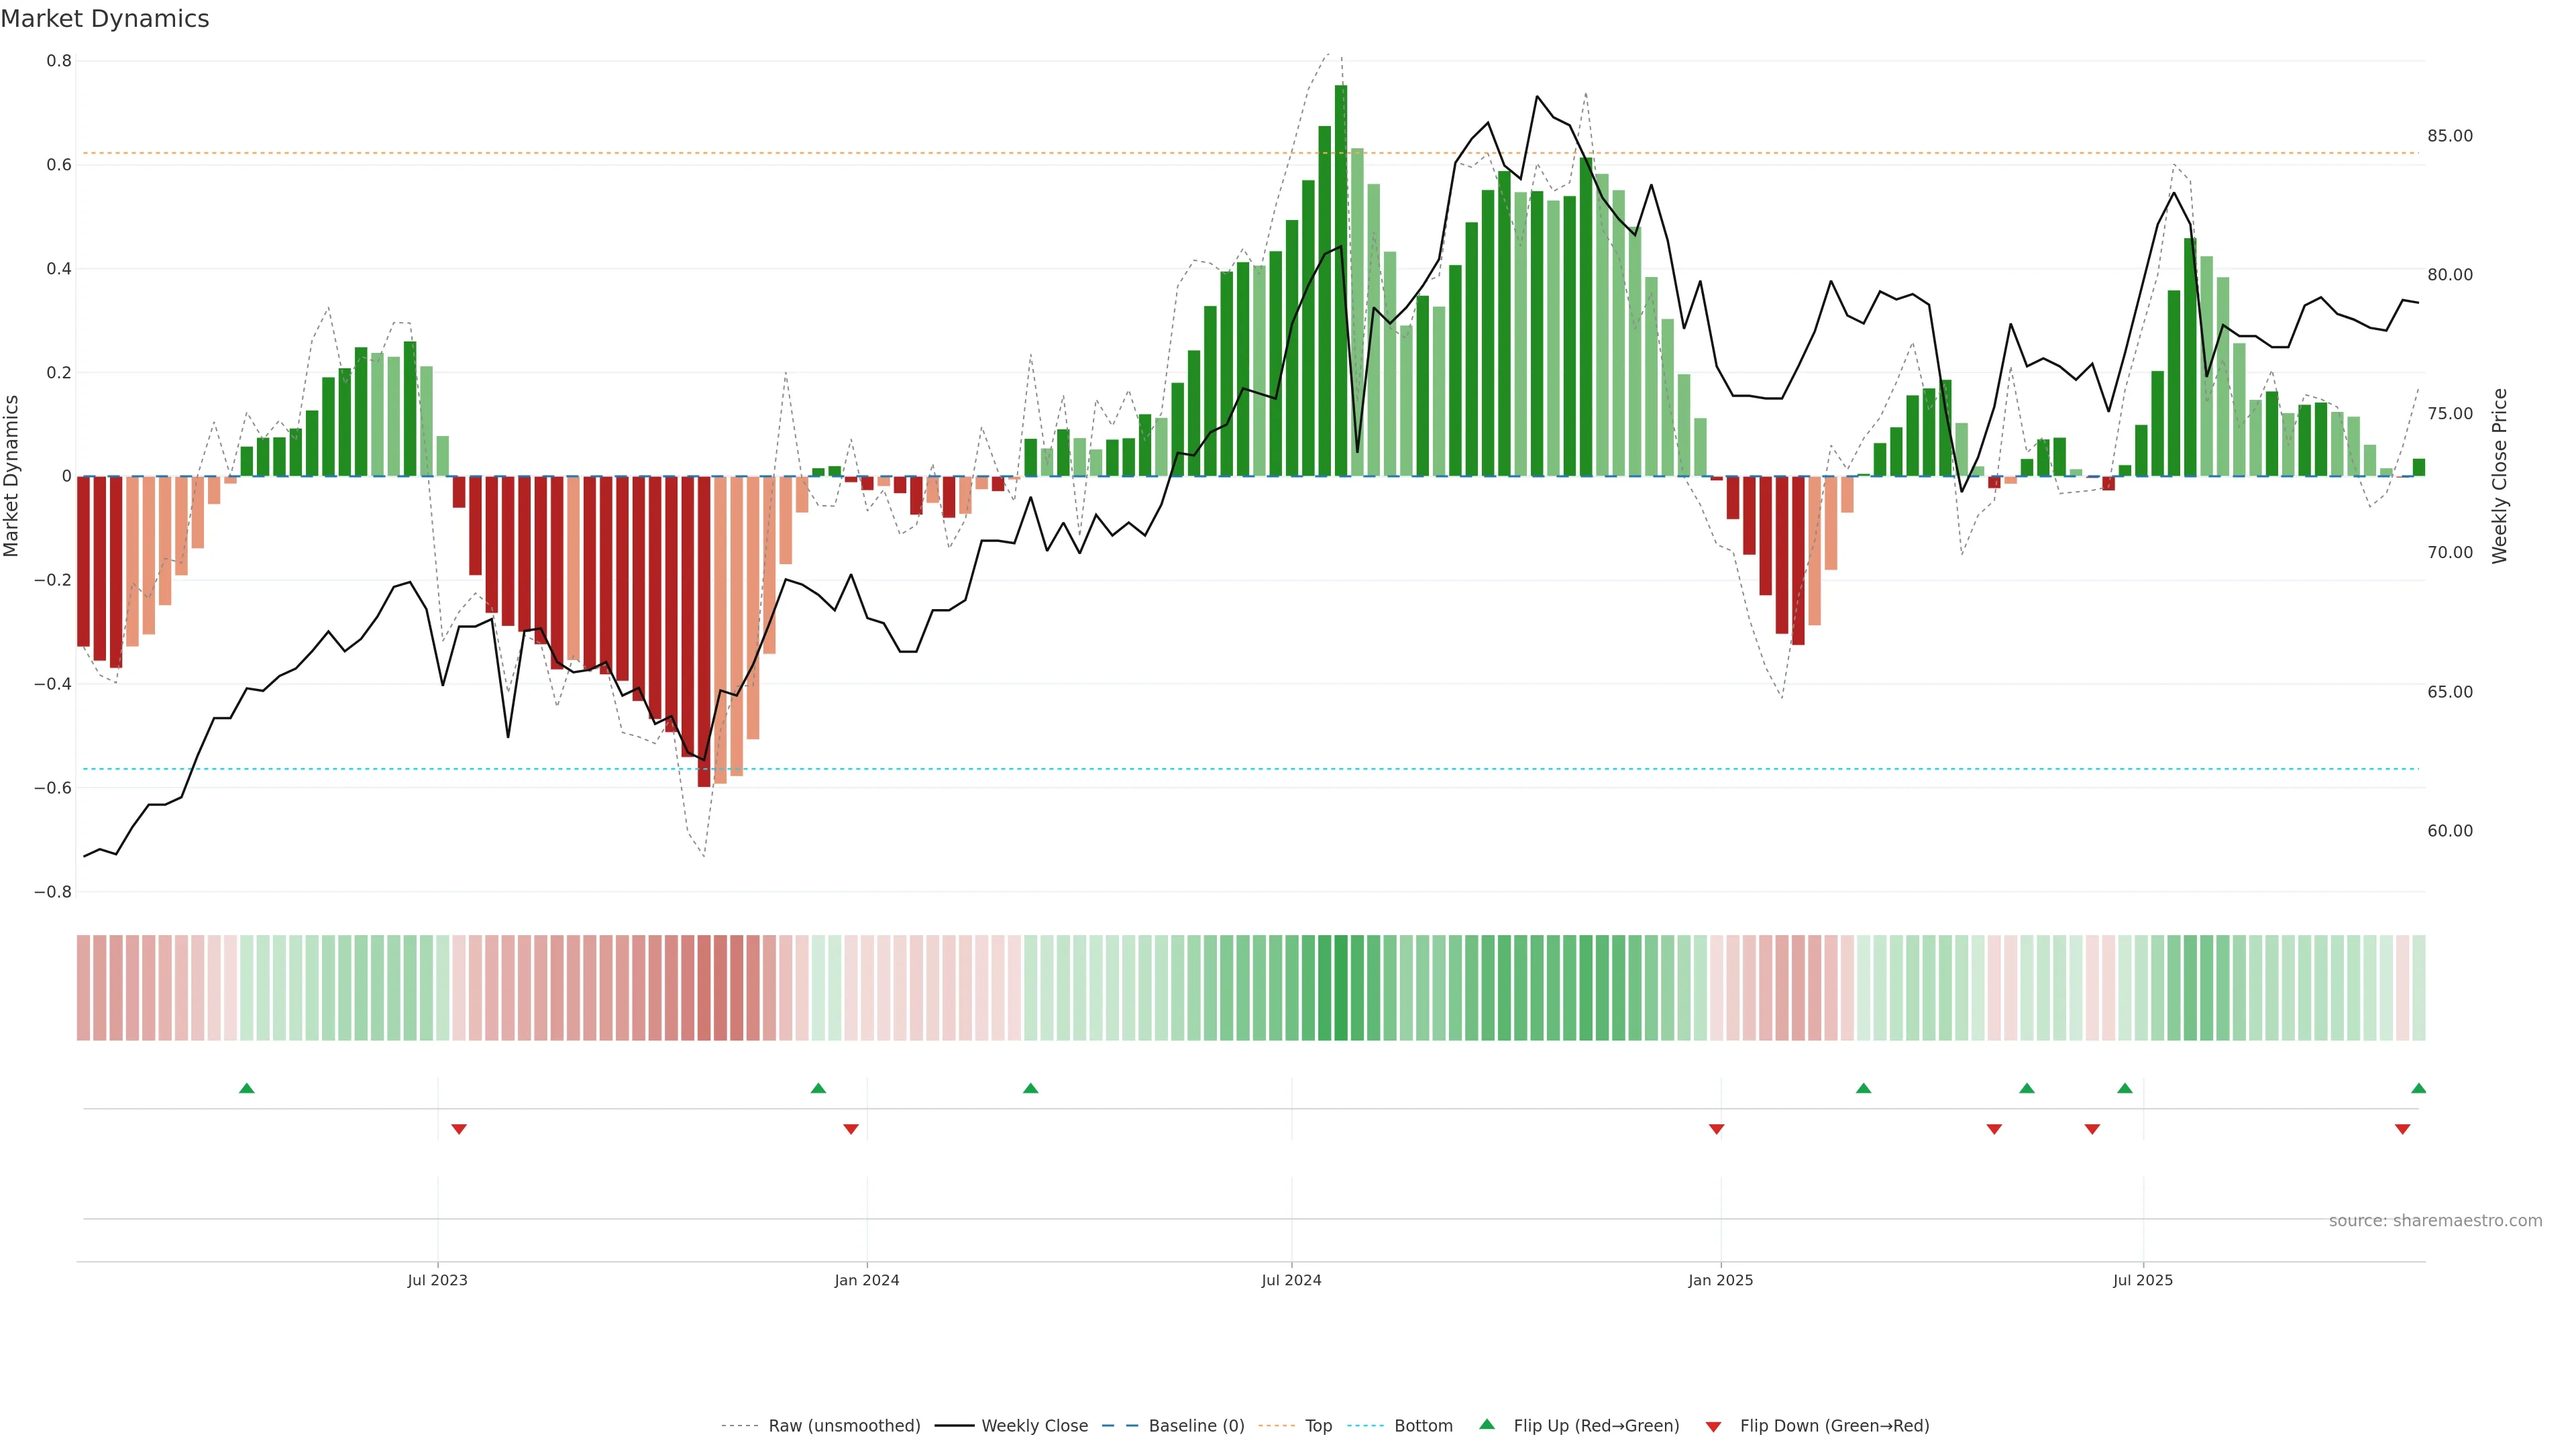Click the green Flip Up triangle legend icon

(1487, 1424)
